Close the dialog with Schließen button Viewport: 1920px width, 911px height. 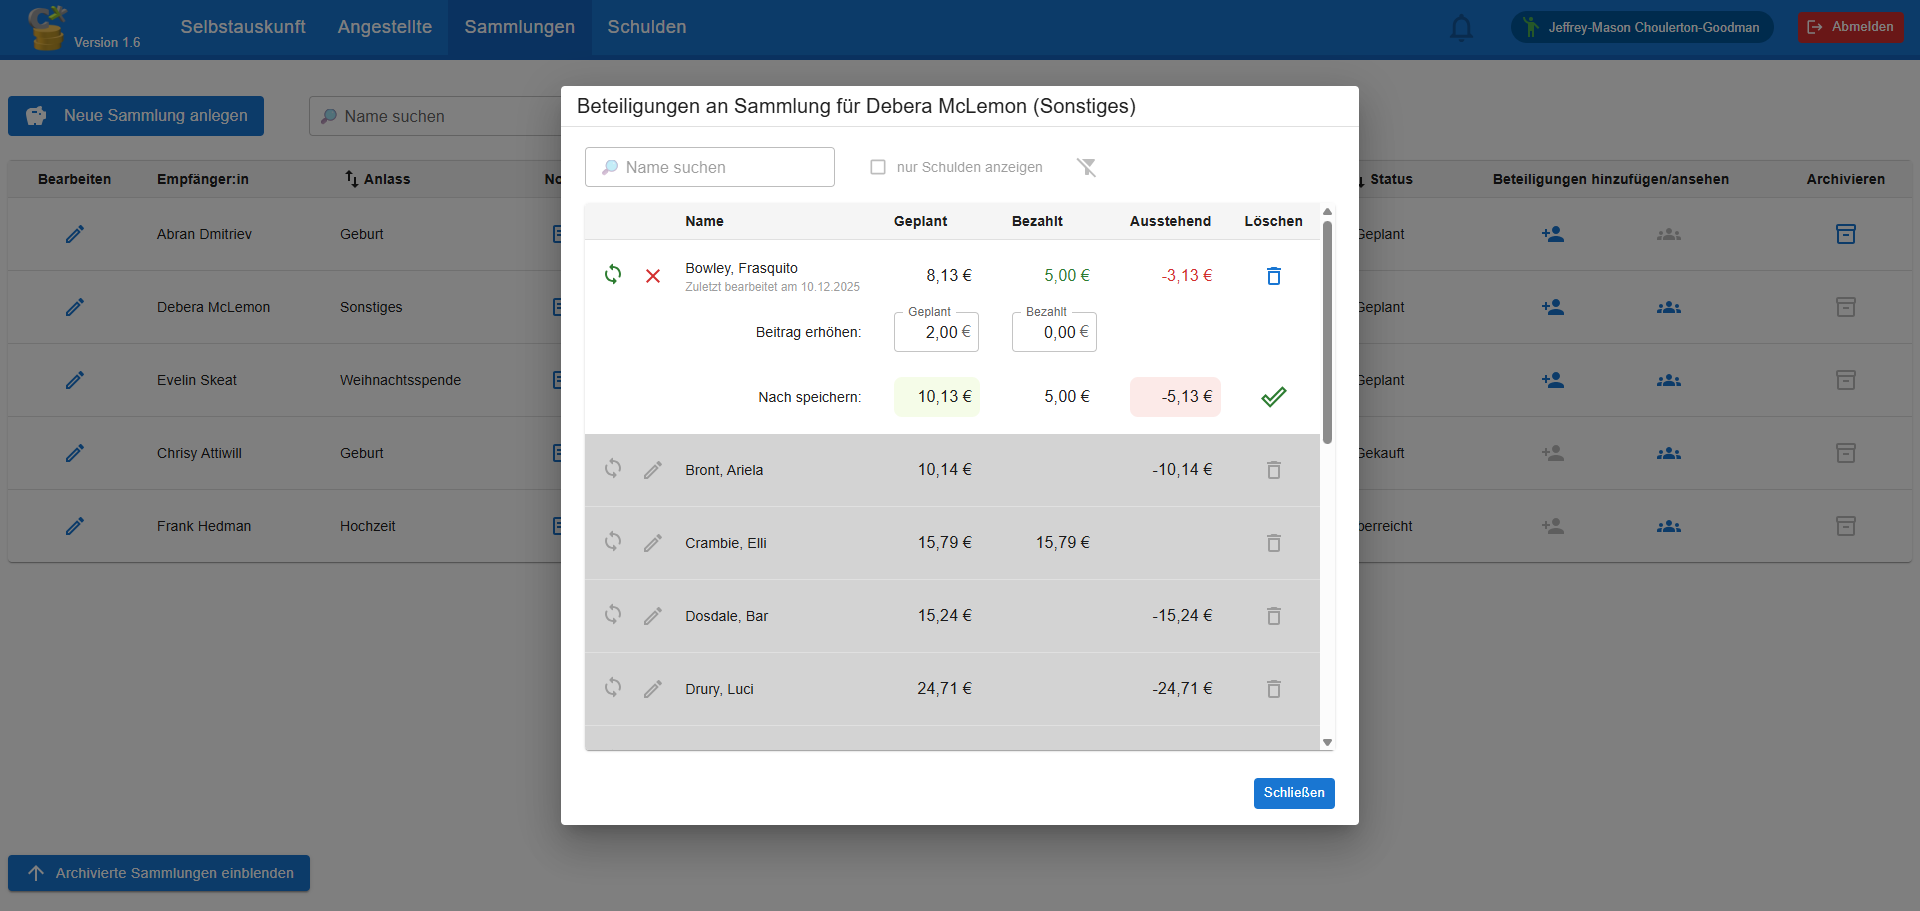[x=1293, y=793]
